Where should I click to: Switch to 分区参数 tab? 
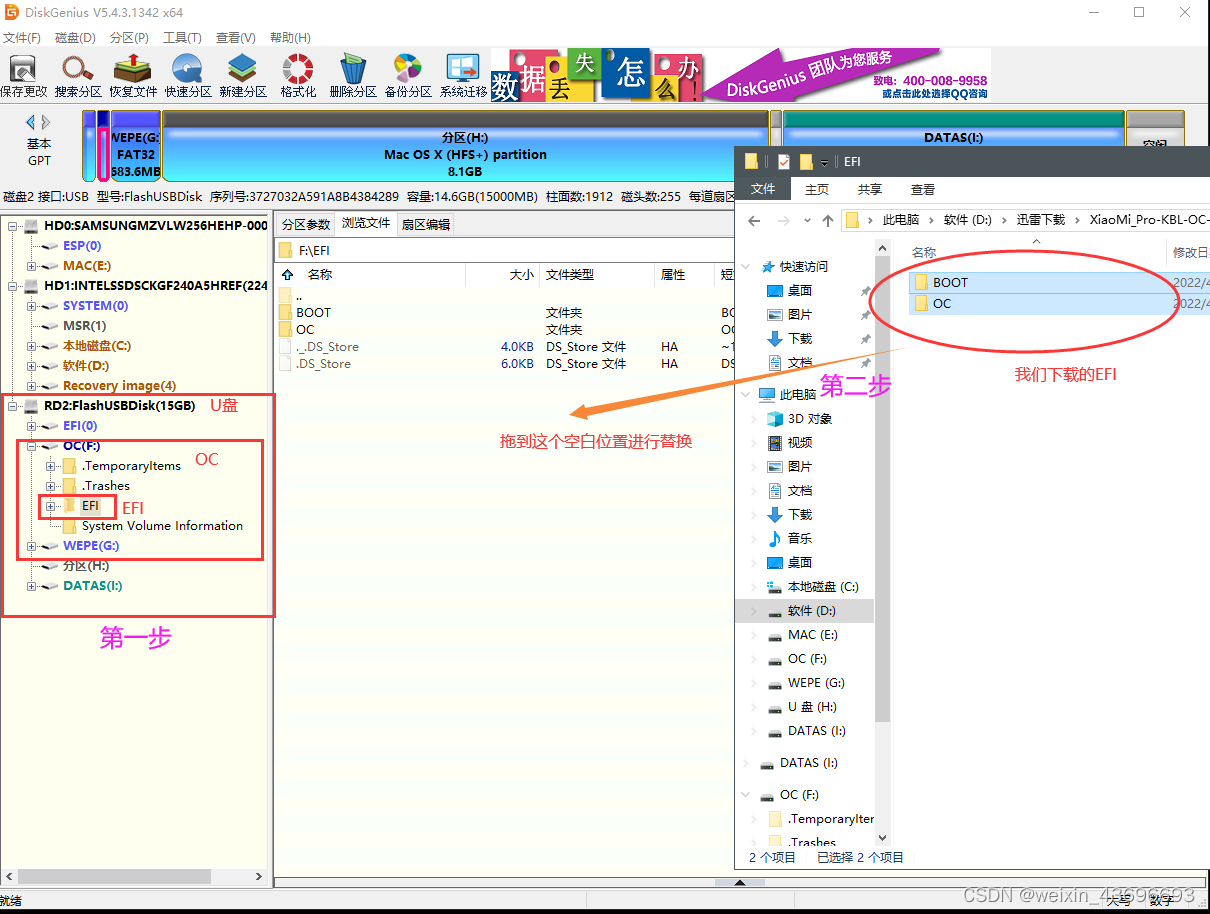pyautogui.click(x=305, y=224)
